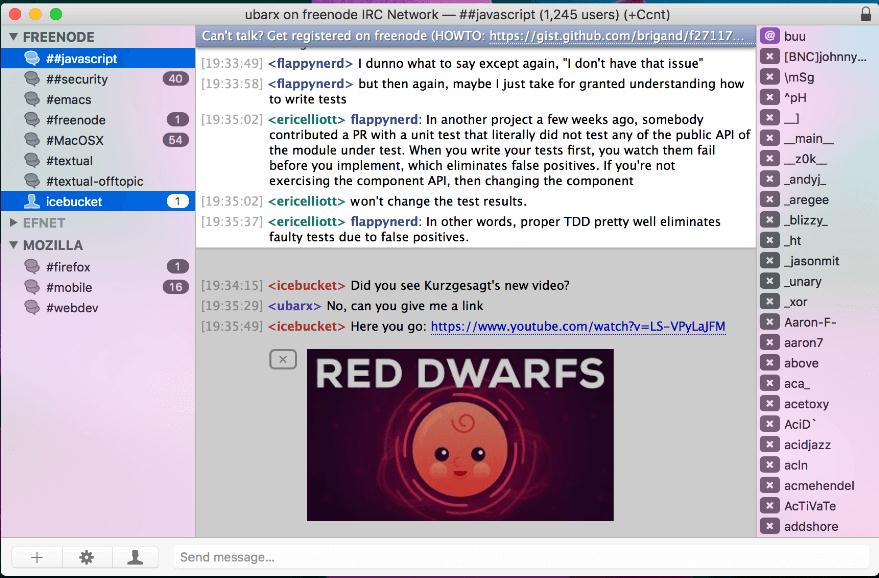Open the #textual channel
Viewport: 879px width, 578px height.
98,161
